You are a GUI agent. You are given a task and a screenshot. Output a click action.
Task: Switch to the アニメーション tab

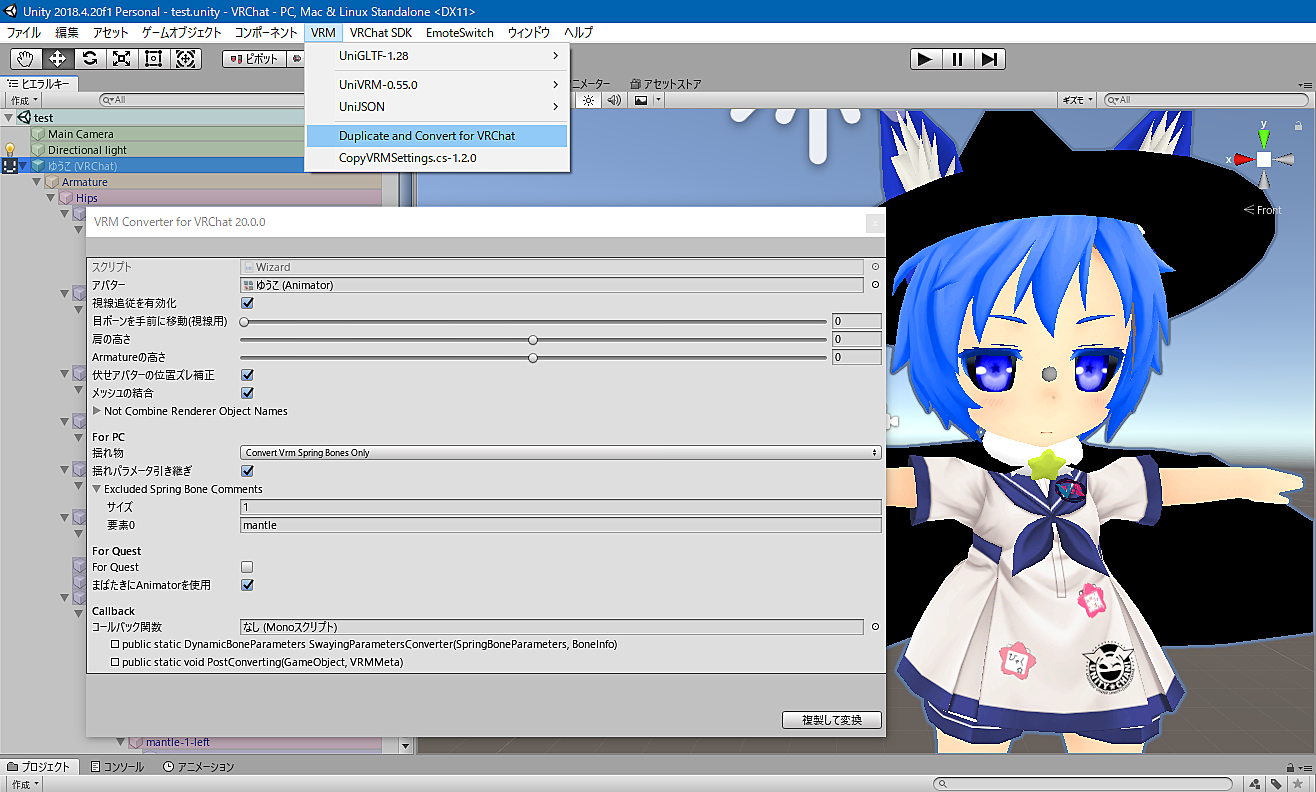[198, 767]
